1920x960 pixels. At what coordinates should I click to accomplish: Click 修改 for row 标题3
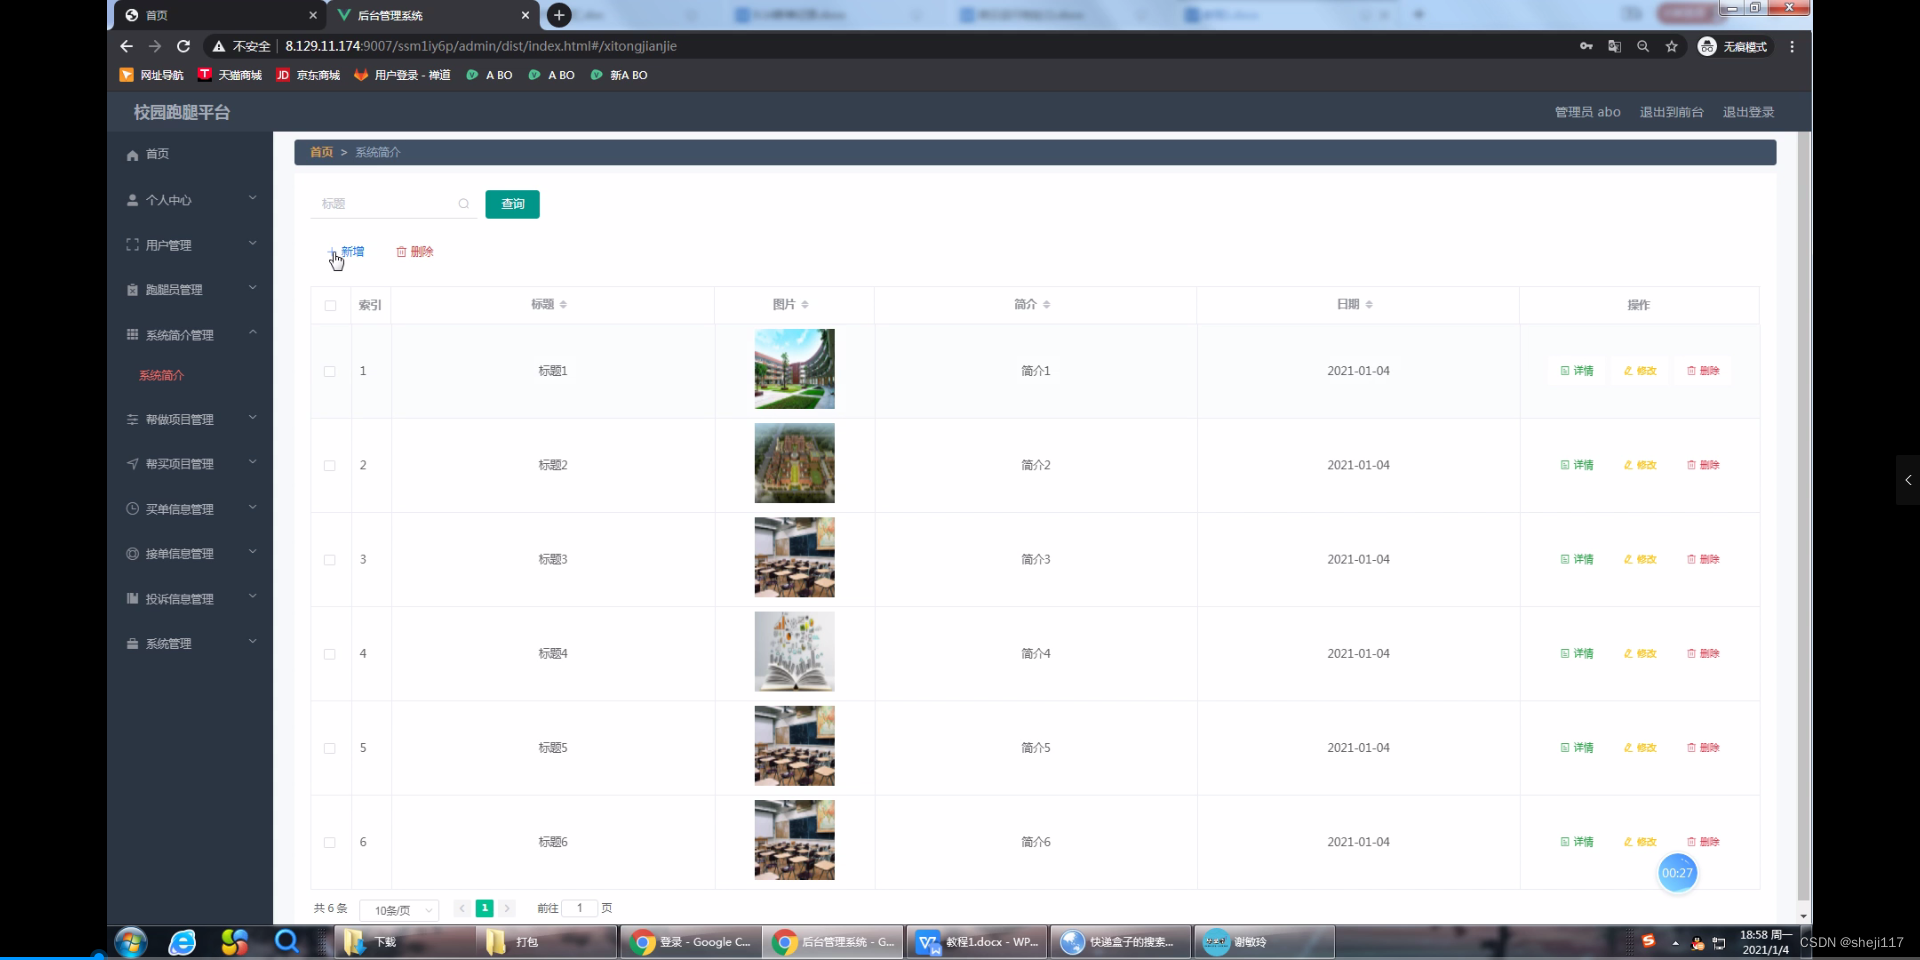1640,560
